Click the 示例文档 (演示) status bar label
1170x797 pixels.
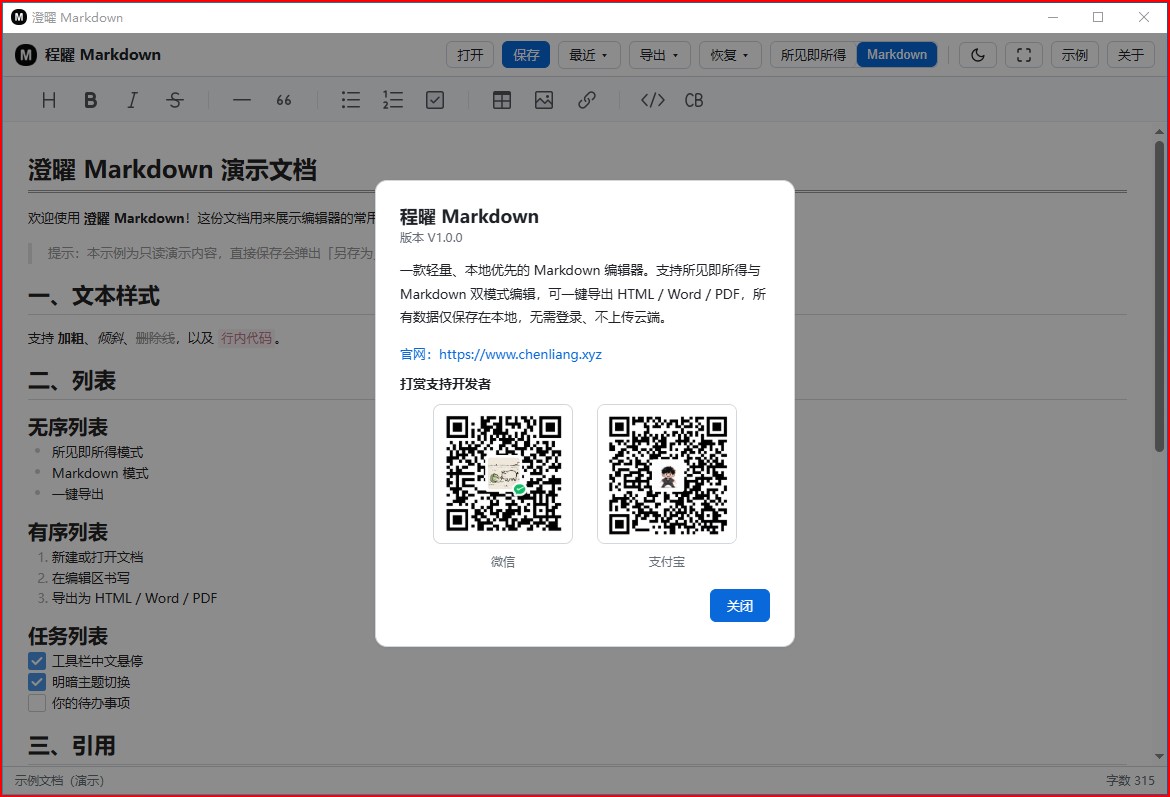coord(59,781)
